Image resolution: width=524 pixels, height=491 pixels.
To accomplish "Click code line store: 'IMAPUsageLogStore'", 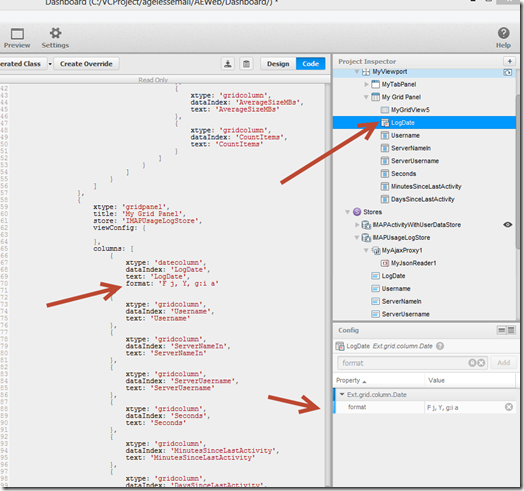I will click(147, 221).
